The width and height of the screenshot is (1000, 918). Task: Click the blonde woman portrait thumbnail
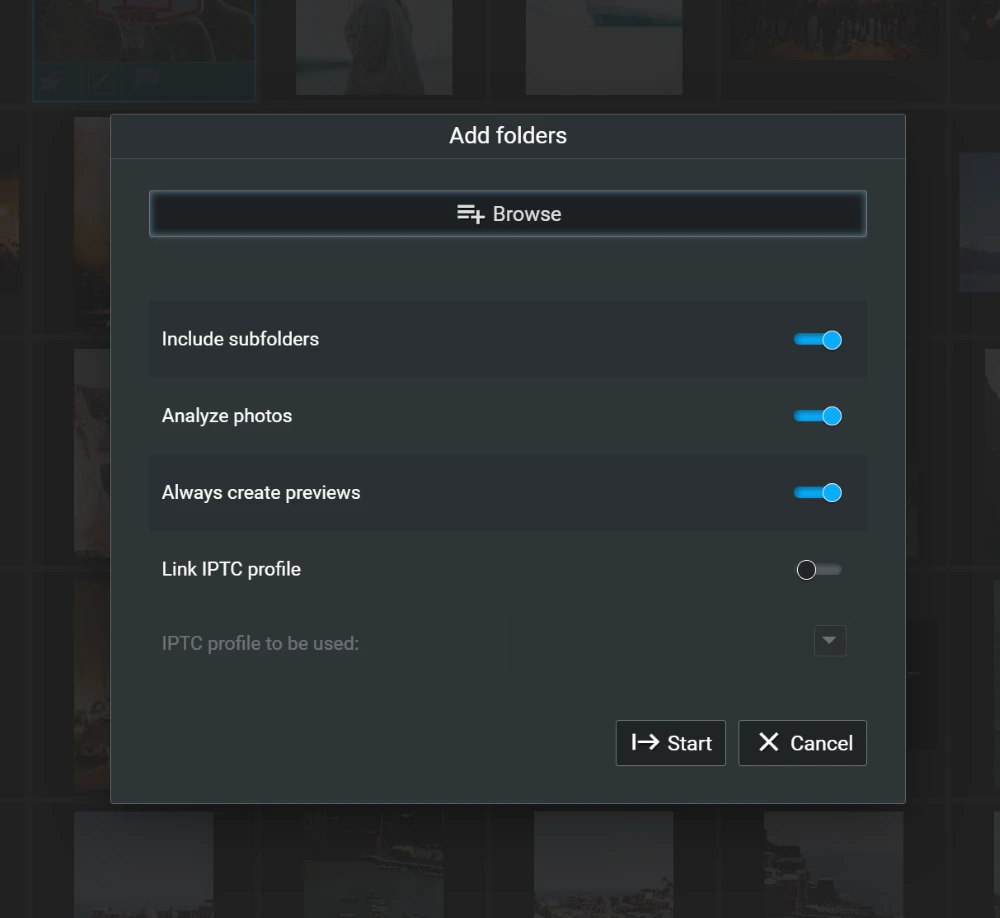tap(373, 45)
